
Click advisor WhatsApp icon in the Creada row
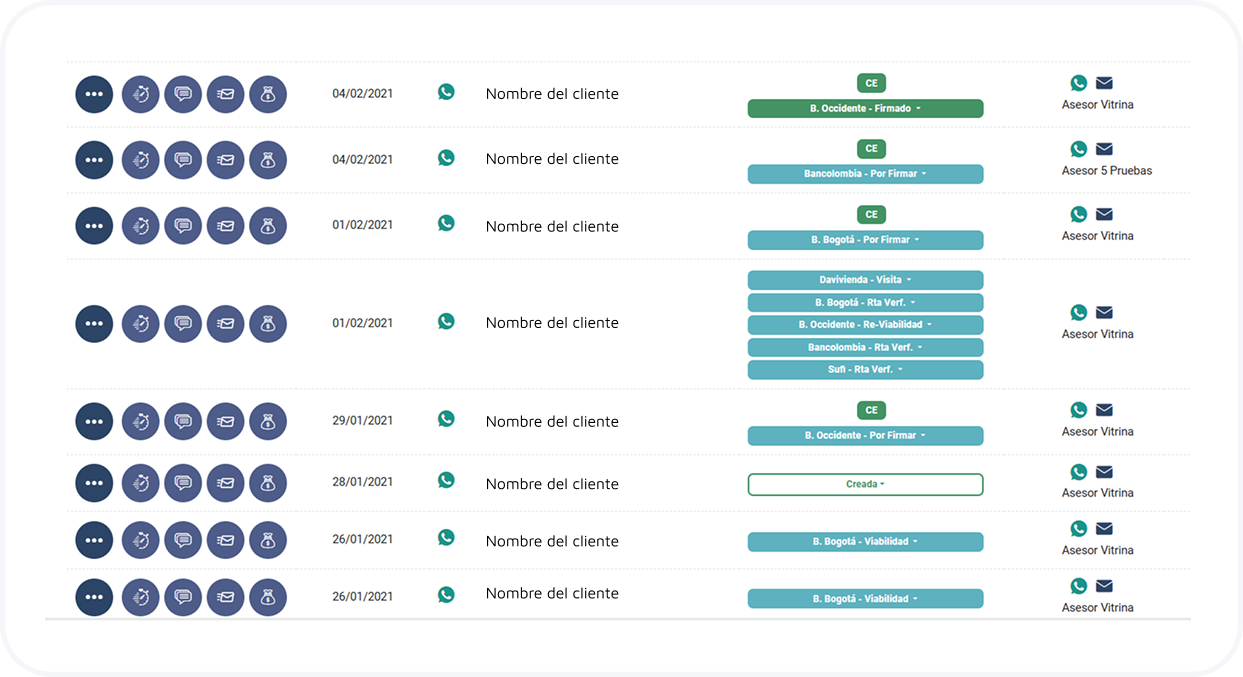1078,472
